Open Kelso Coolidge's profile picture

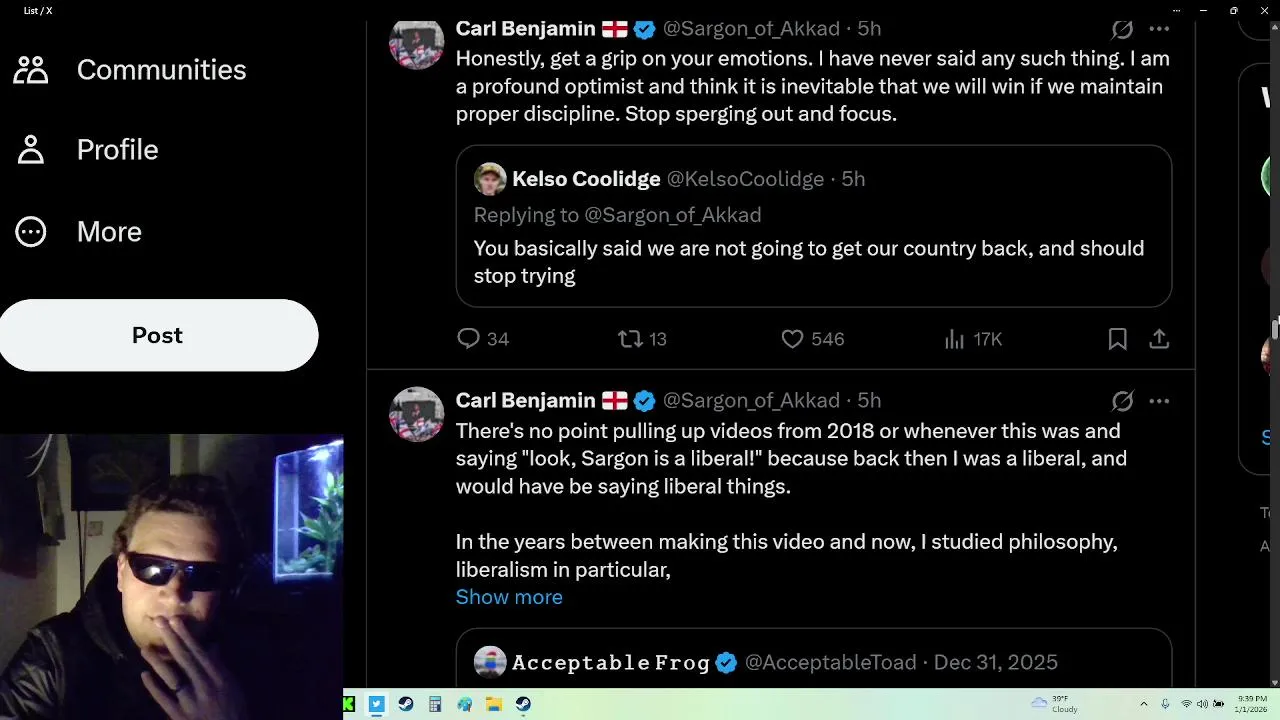pyautogui.click(x=490, y=179)
